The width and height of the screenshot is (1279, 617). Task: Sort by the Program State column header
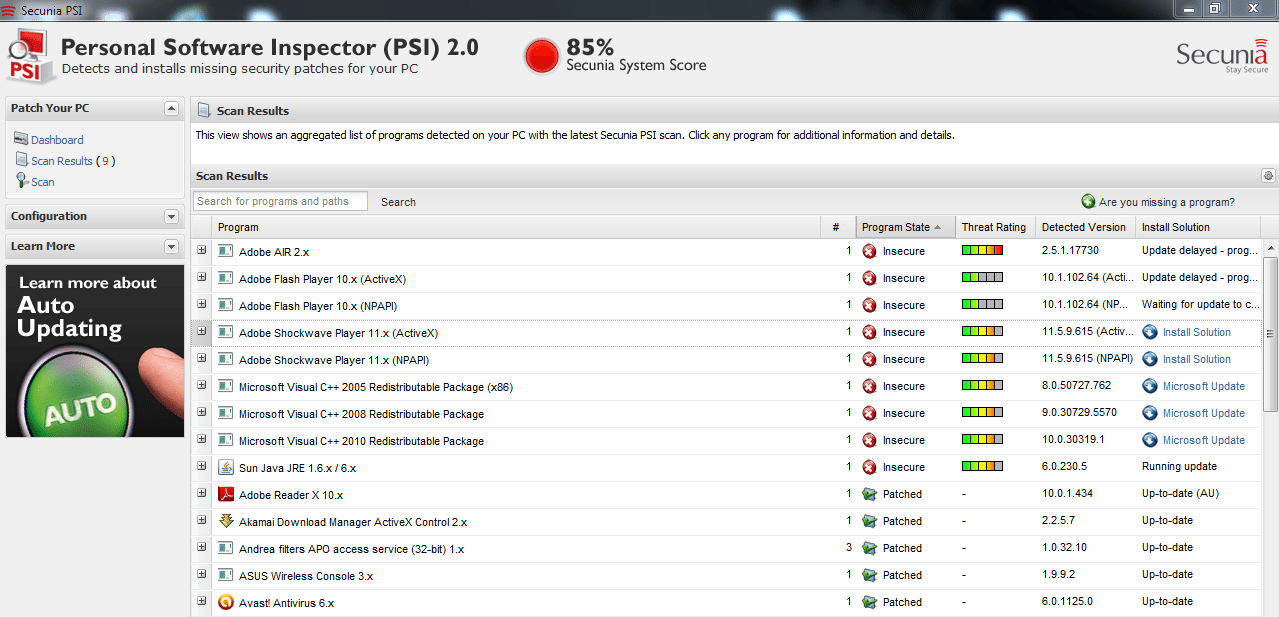tap(905, 227)
